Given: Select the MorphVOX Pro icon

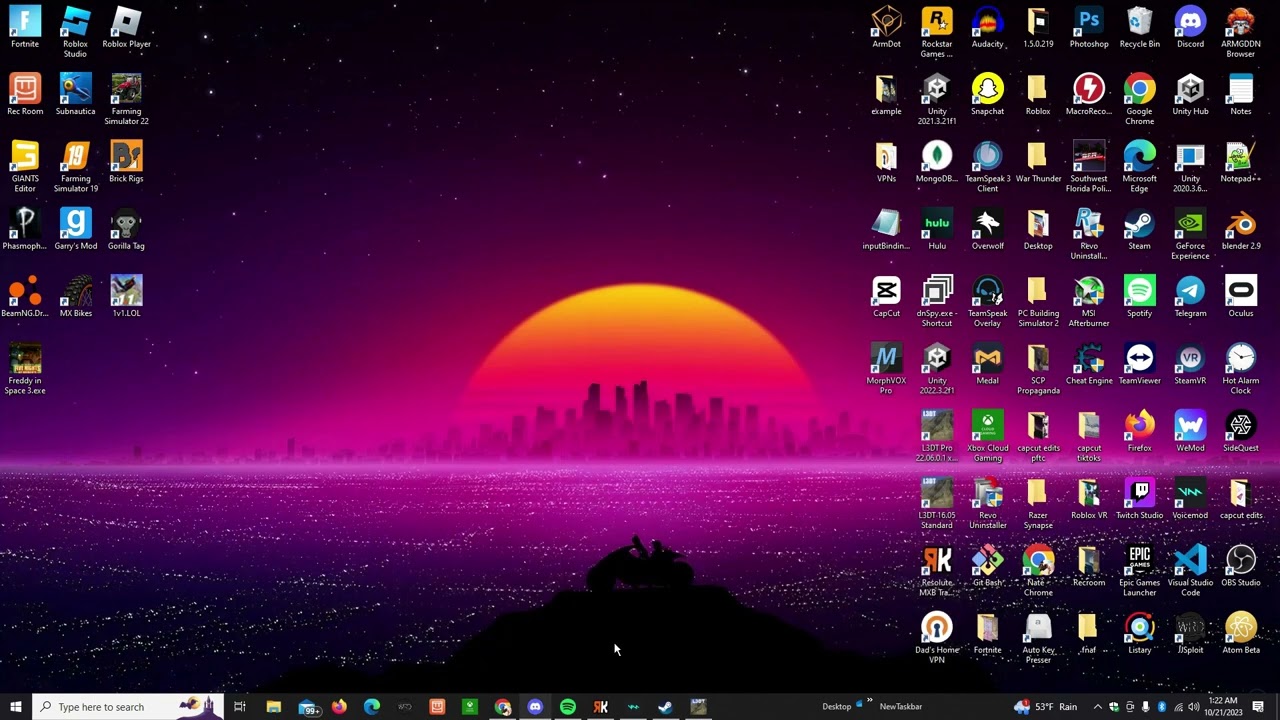Looking at the screenshot, I should click(886, 369).
